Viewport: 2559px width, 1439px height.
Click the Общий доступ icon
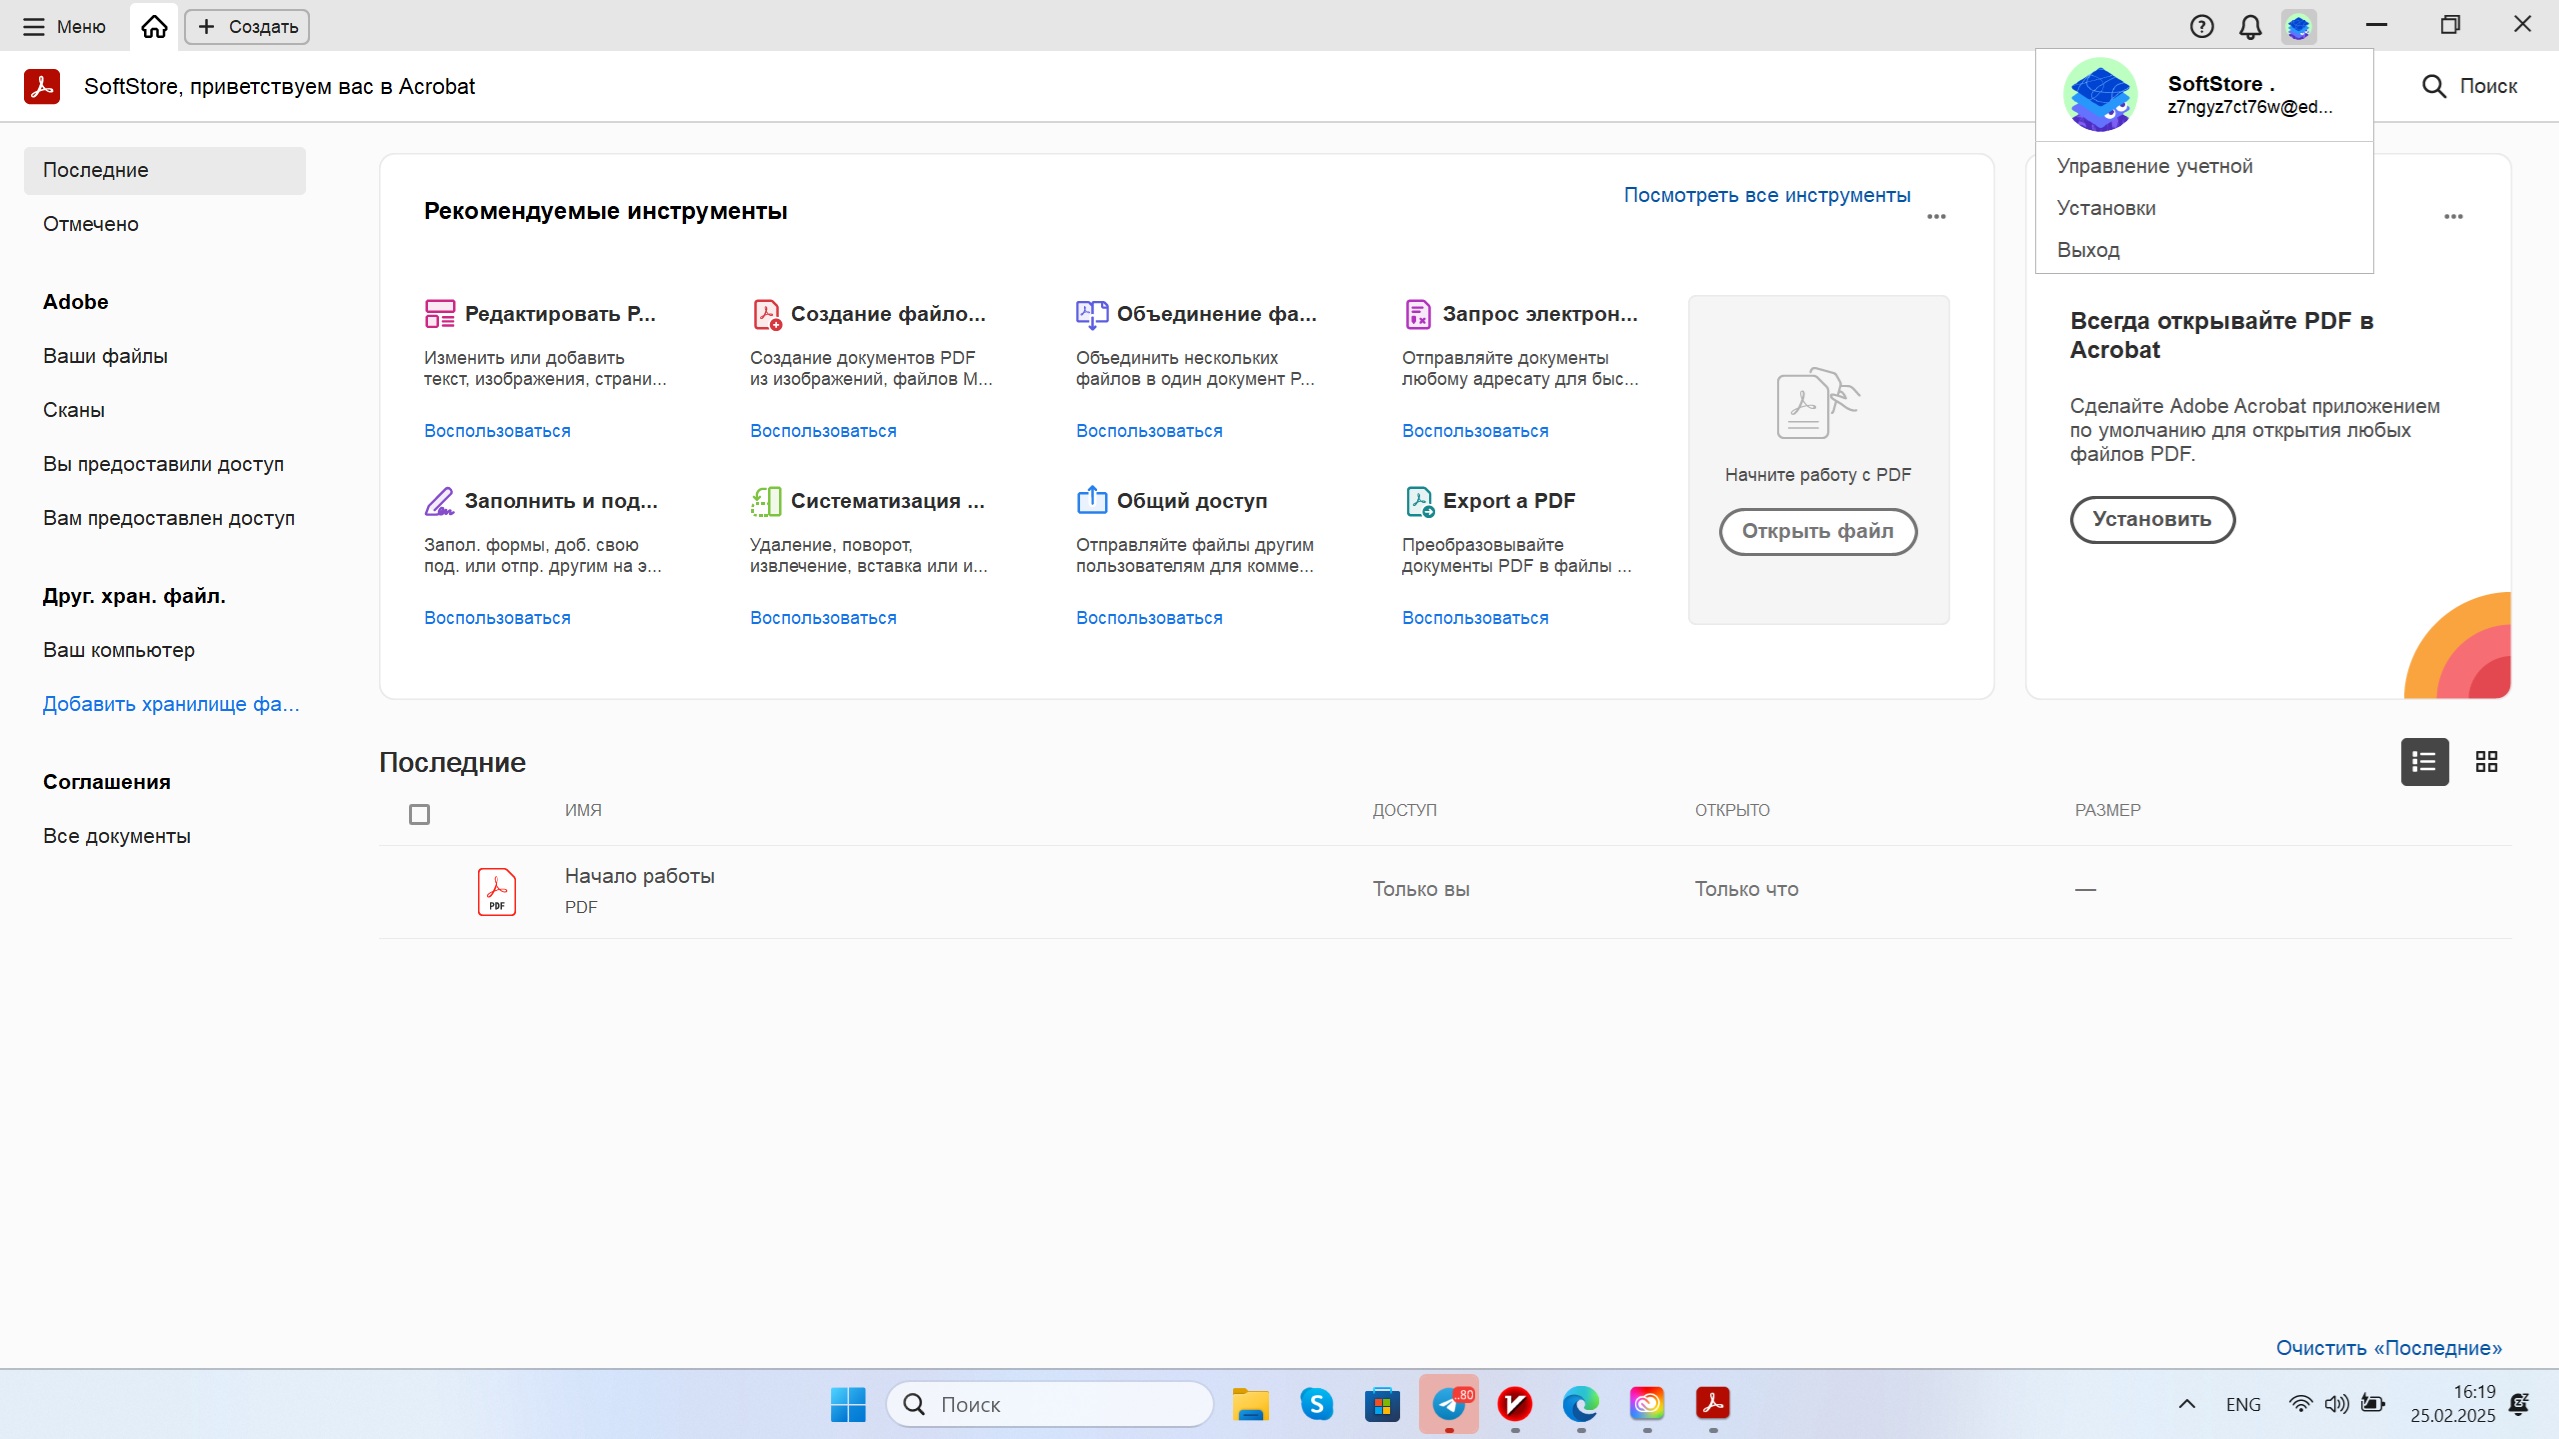coord(1092,501)
